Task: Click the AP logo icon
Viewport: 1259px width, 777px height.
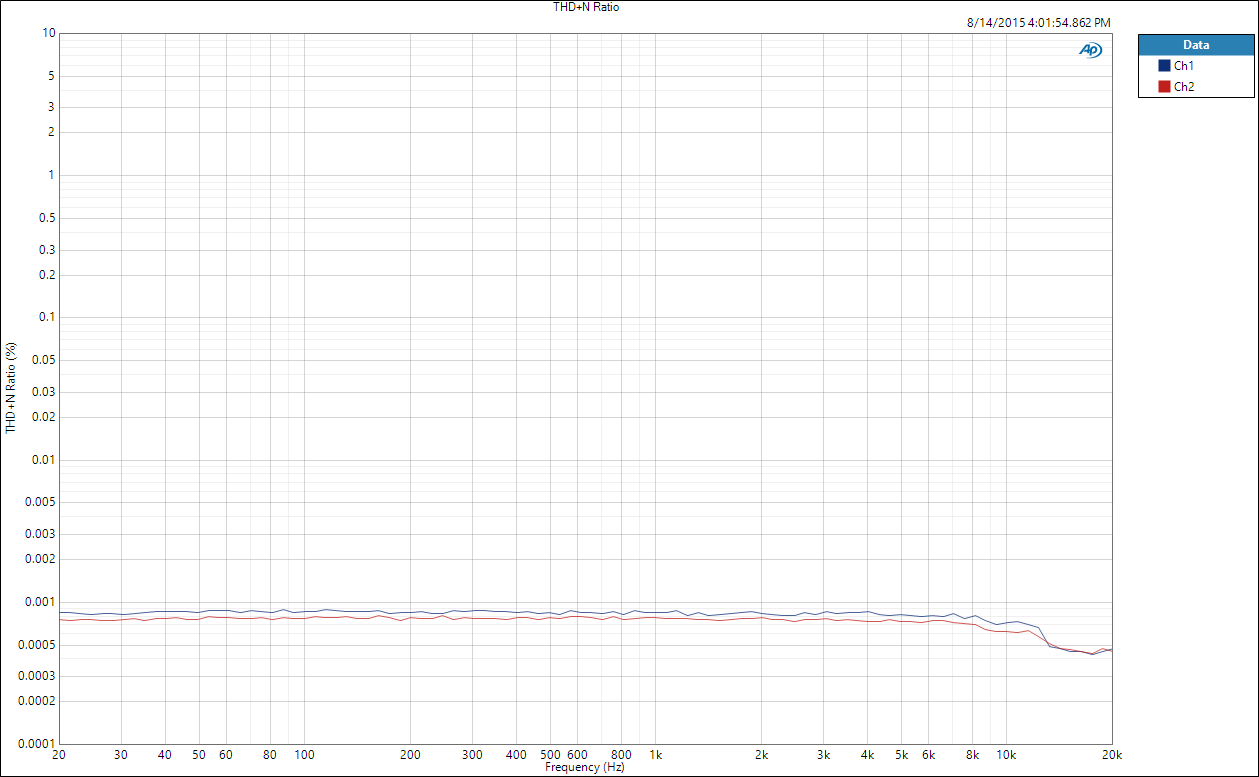Action: pyautogui.click(x=1090, y=50)
